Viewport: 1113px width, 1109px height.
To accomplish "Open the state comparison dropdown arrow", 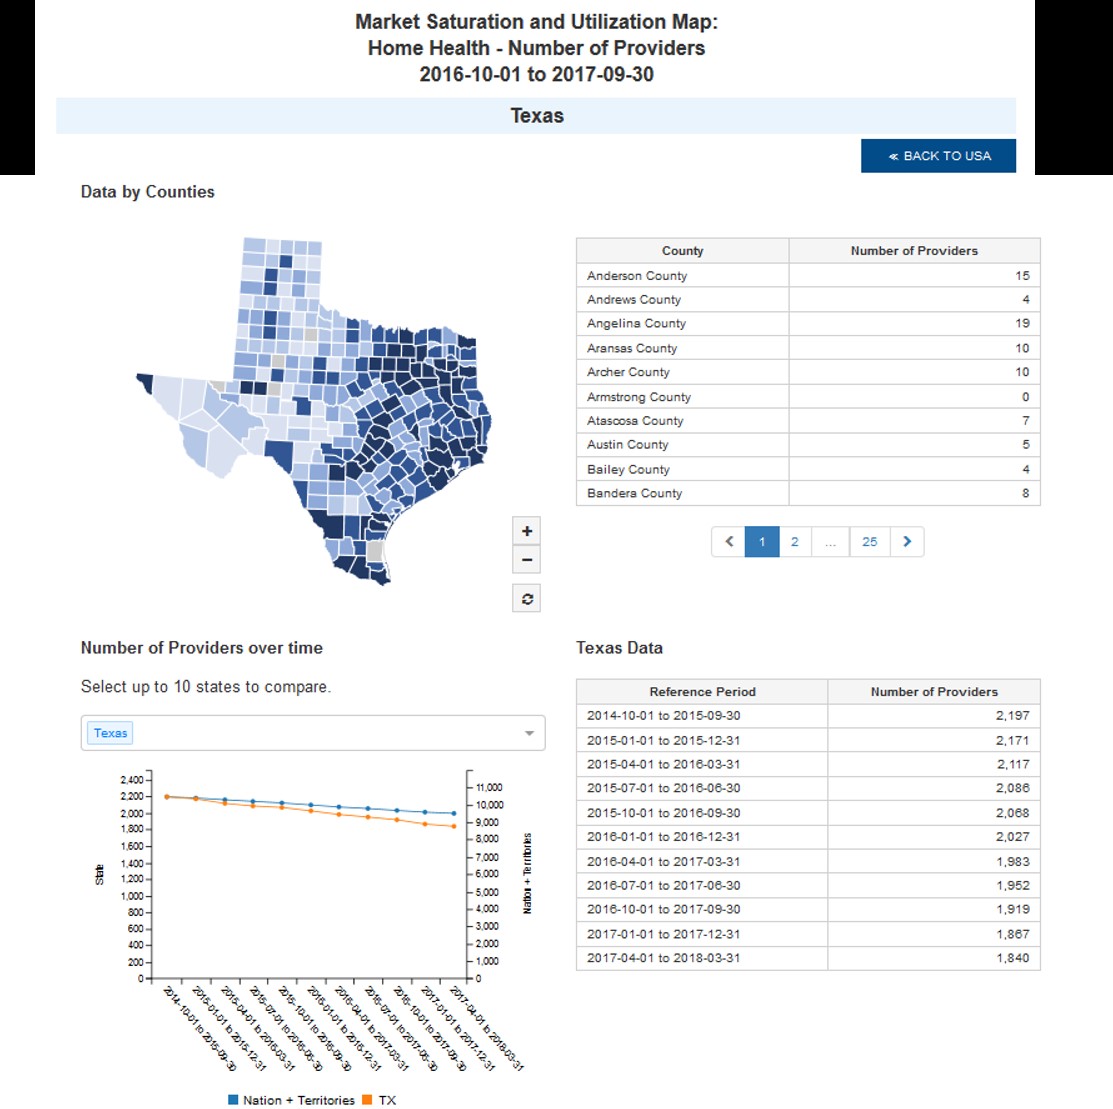I will pyautogui.click(x=529, y=733).
